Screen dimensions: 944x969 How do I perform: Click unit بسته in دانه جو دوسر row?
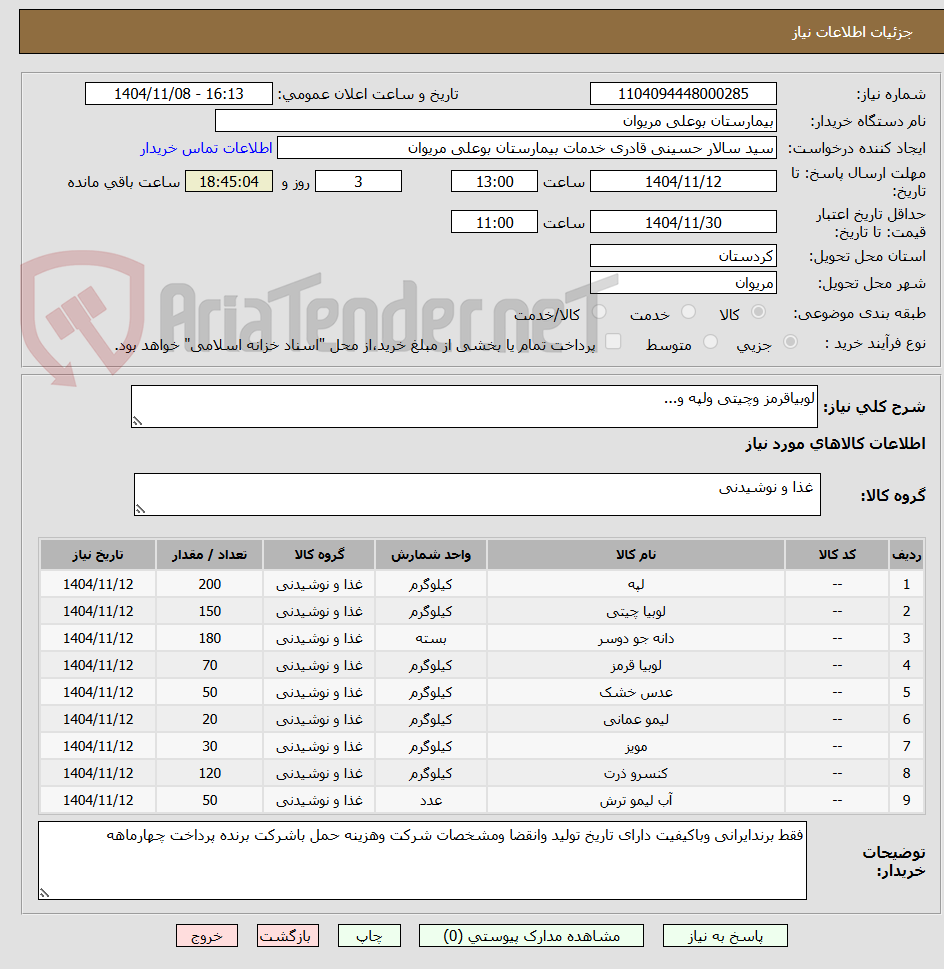[431, 638]
